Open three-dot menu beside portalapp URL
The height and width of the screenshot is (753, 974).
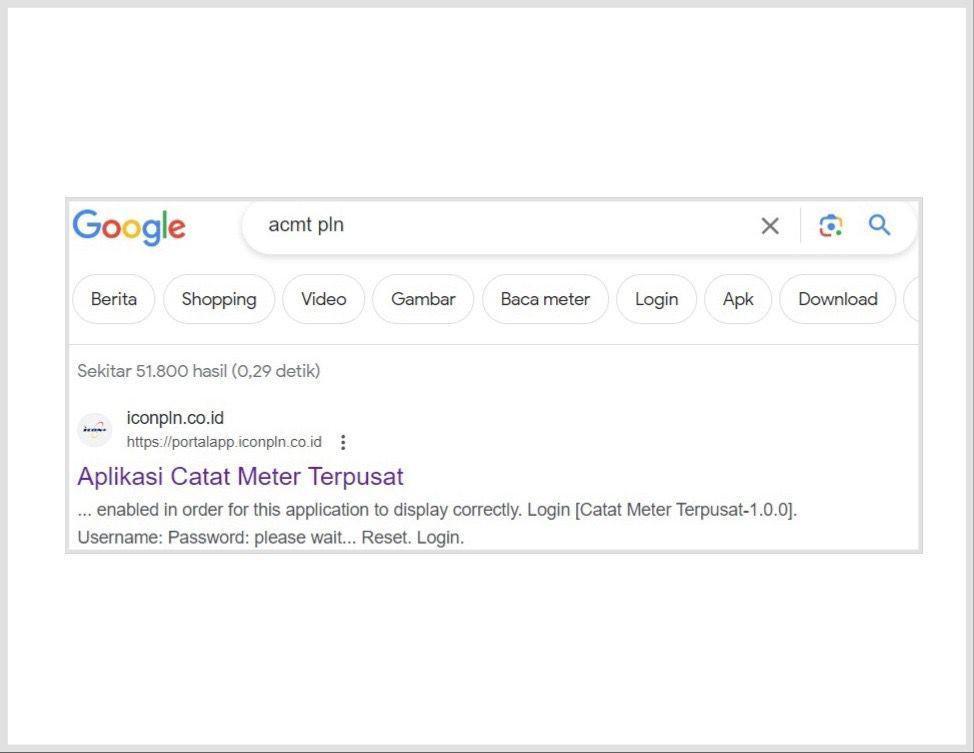[x=343, y=442]
